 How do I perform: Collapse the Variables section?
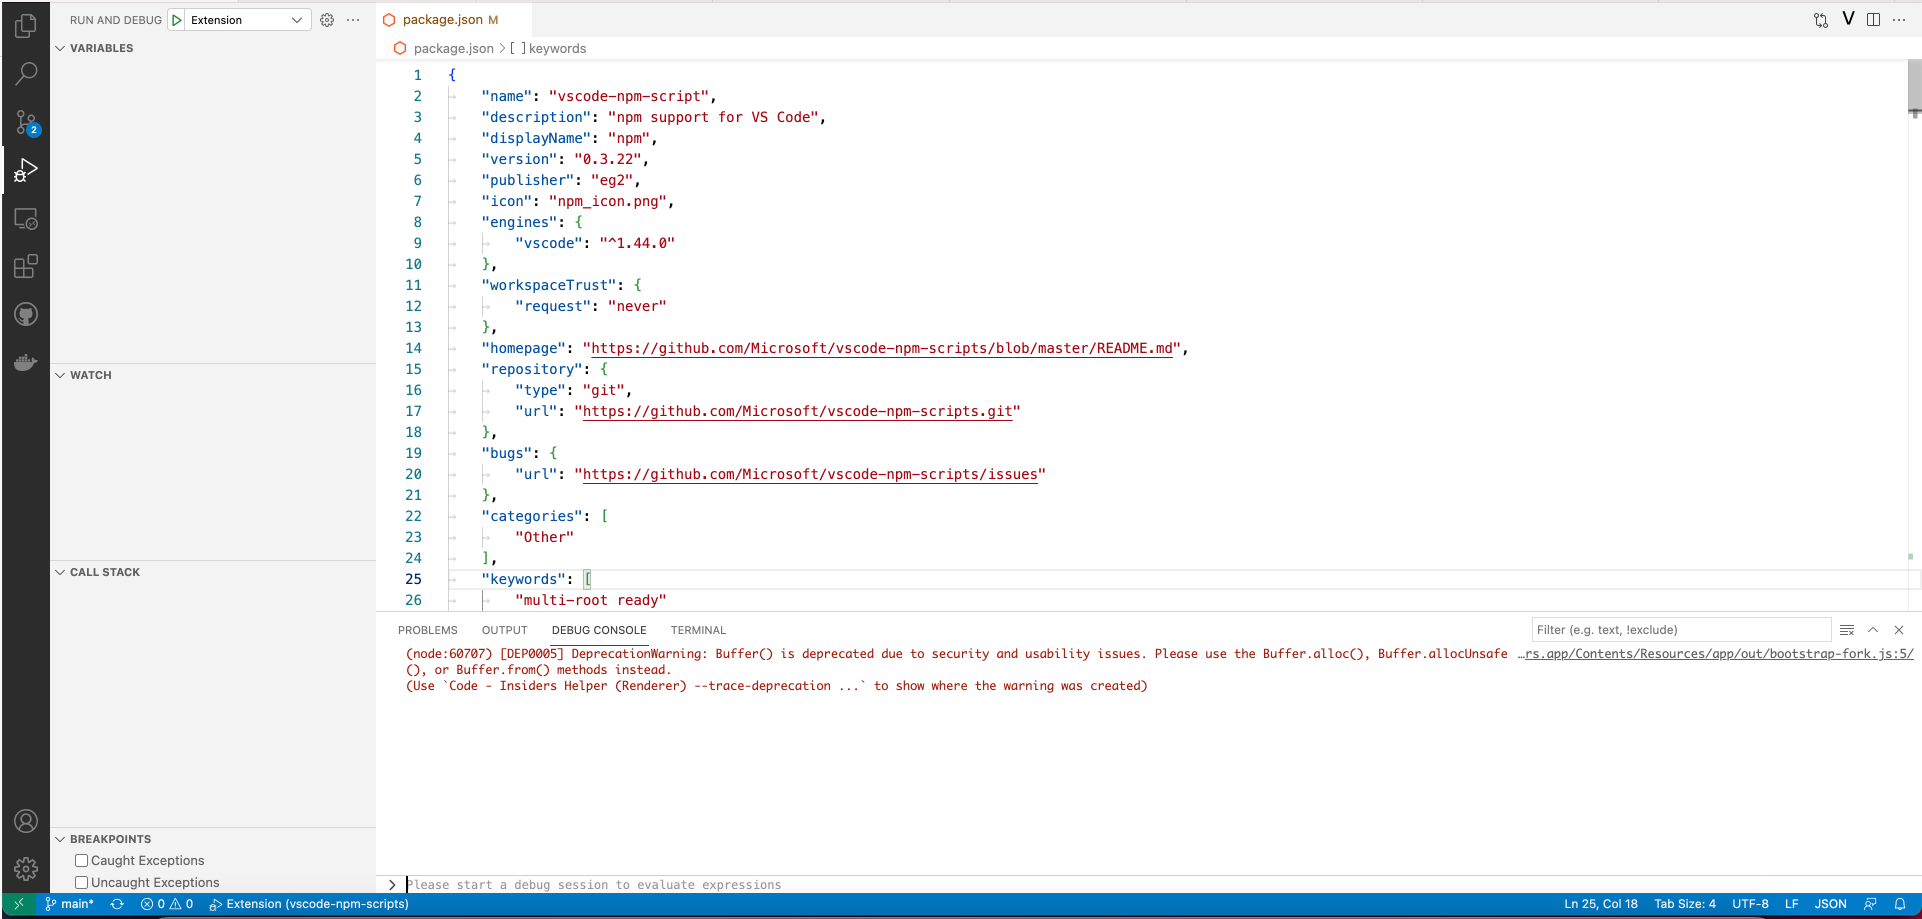[60, 47]
